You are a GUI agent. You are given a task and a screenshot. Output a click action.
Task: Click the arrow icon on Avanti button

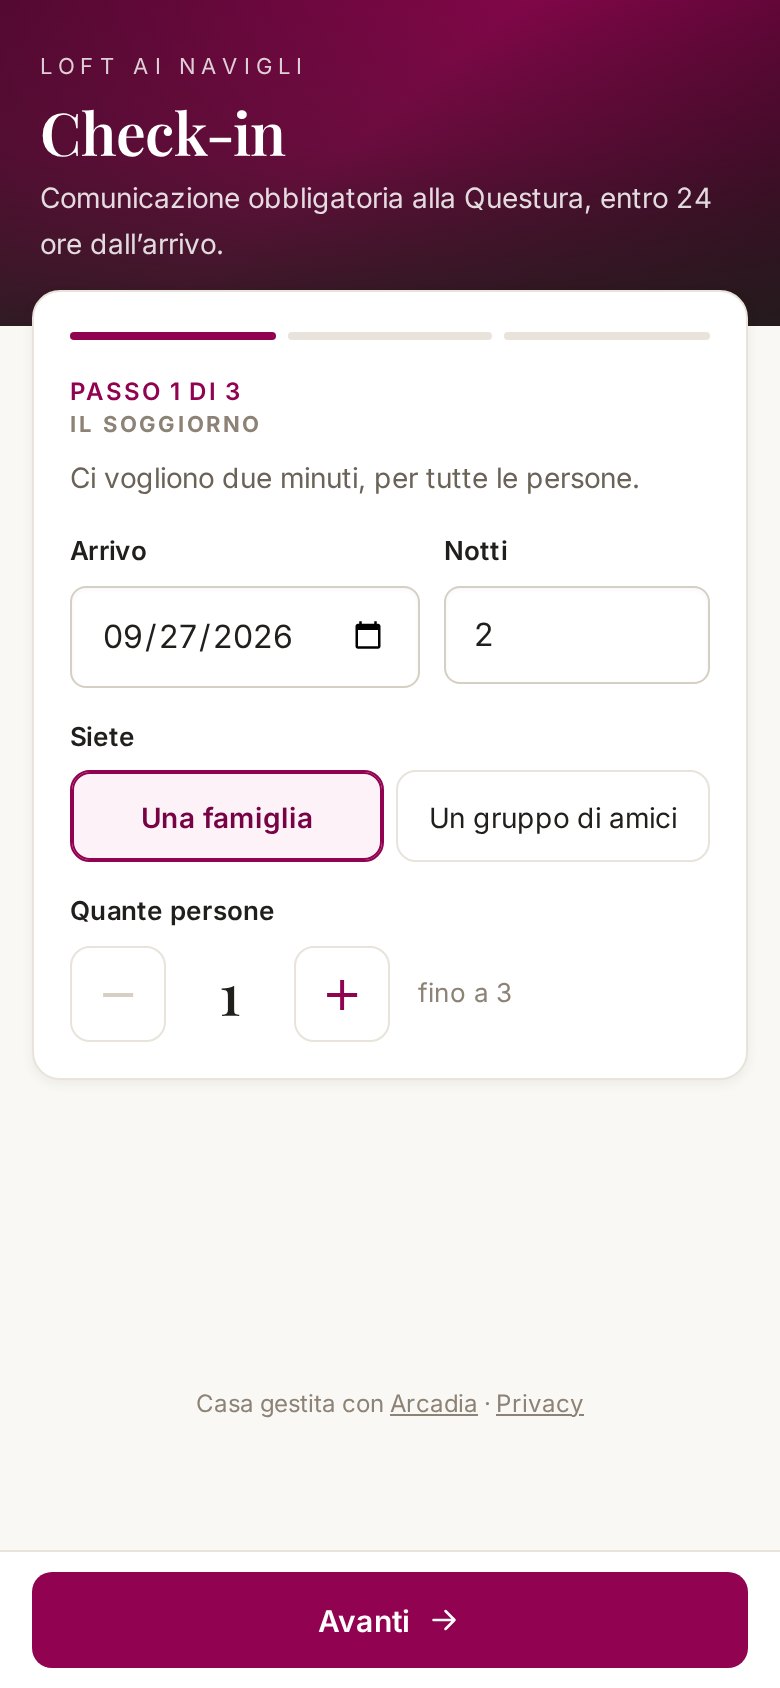coord(444,1620)
